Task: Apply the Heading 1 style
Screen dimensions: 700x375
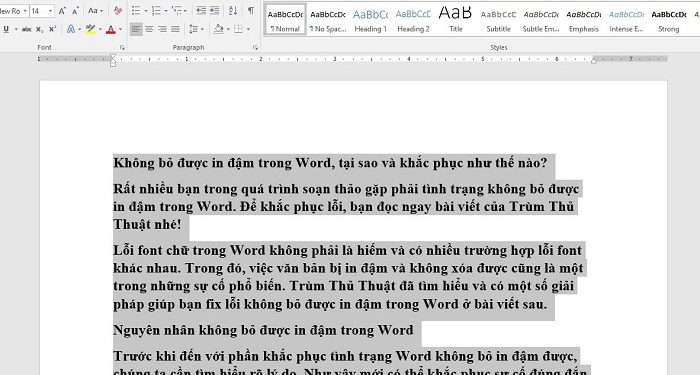Action: [x=371, y=20]
